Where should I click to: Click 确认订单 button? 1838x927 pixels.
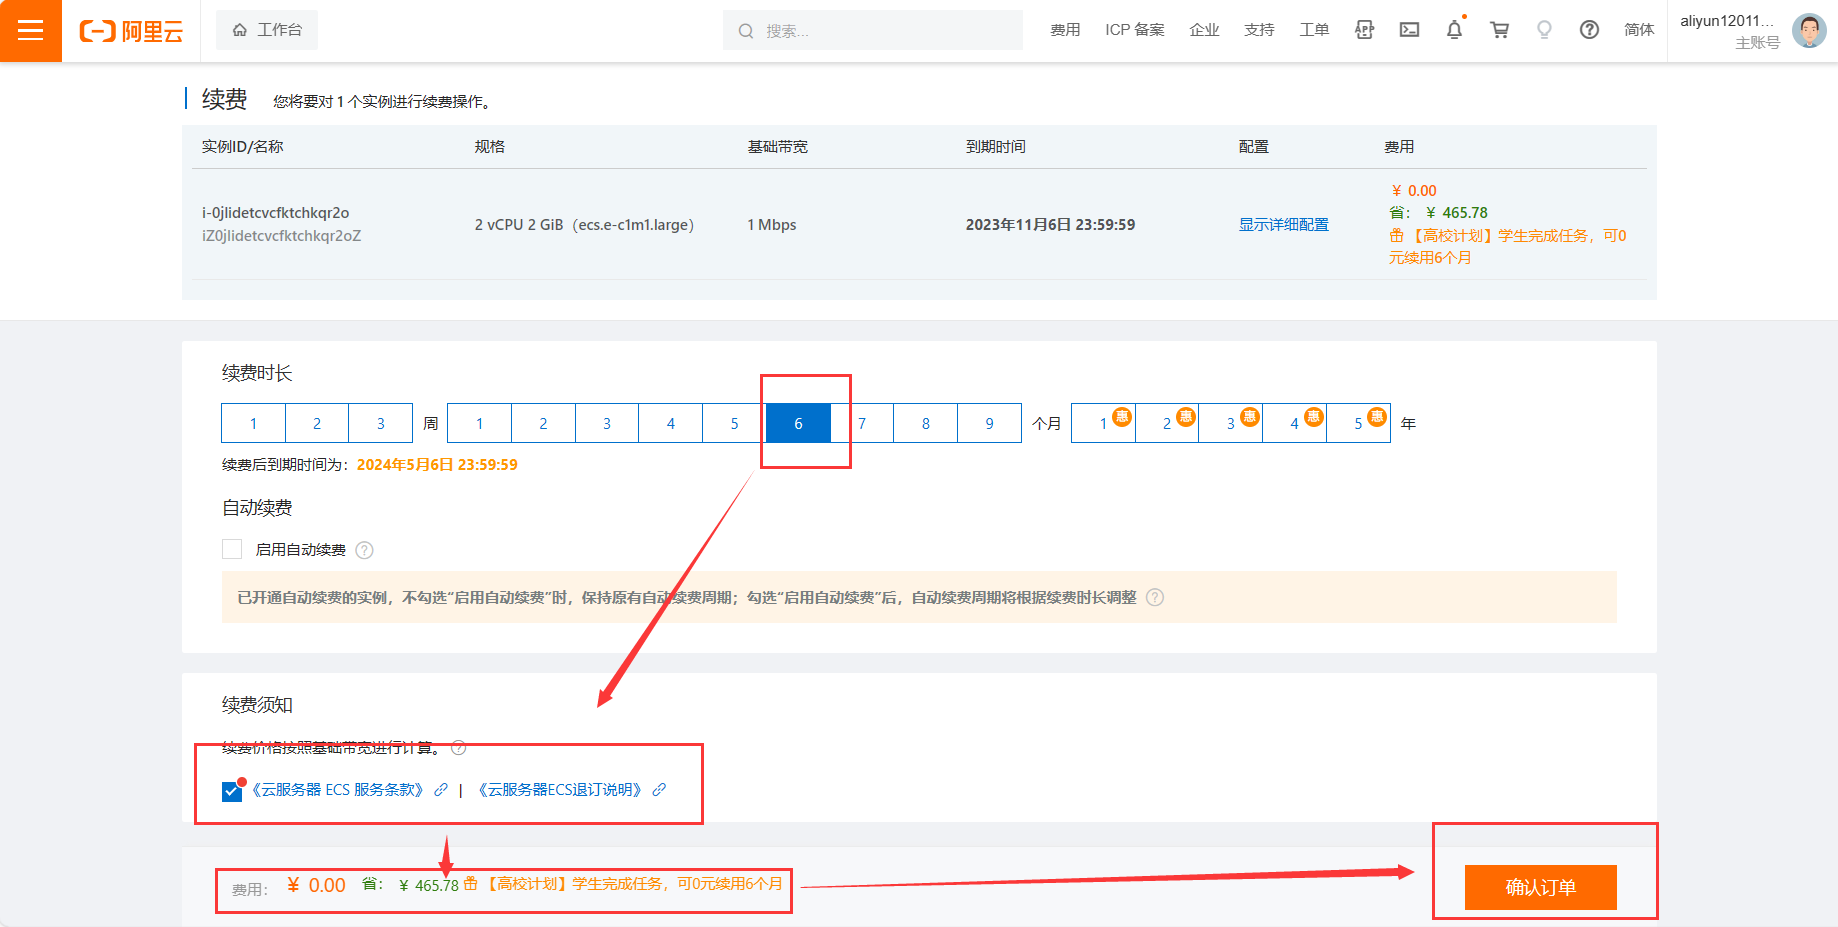pyautogui.click(x=1540, y=887)
